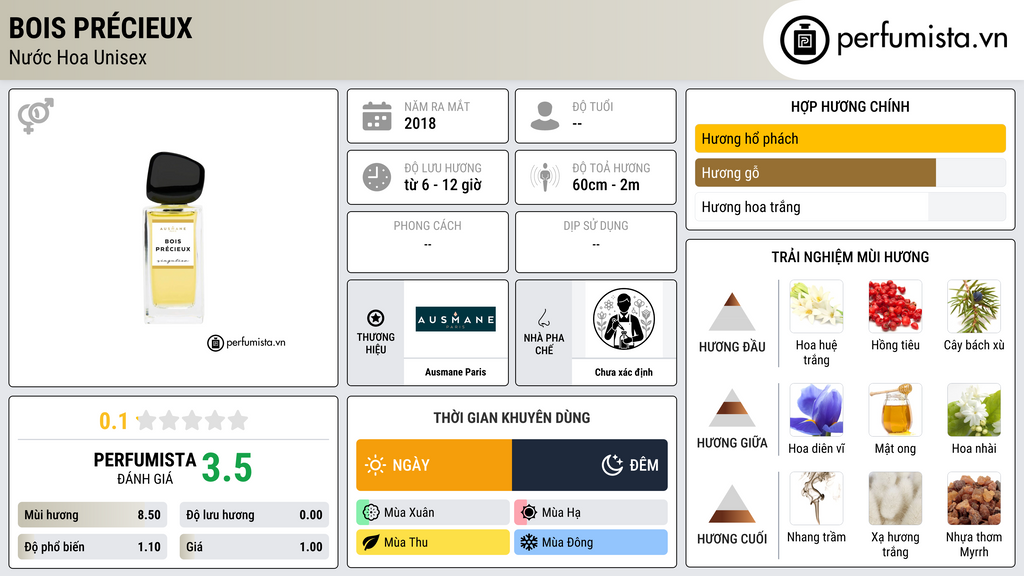Click the Giá 1.00 score row
This screenshot has width=1024, height=576.
click(x=254, y=547)
